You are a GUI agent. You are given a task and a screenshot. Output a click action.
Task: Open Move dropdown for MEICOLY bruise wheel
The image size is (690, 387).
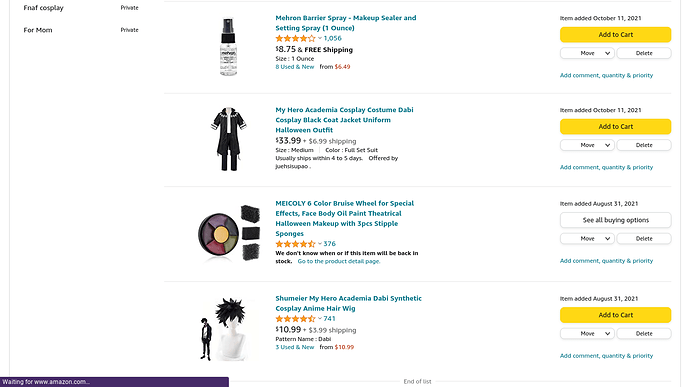click(x=587, y=239)
